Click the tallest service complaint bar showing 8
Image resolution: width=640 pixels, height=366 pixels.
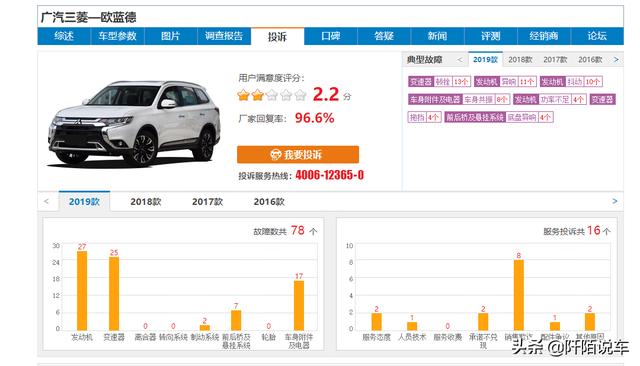pos(518,295)
